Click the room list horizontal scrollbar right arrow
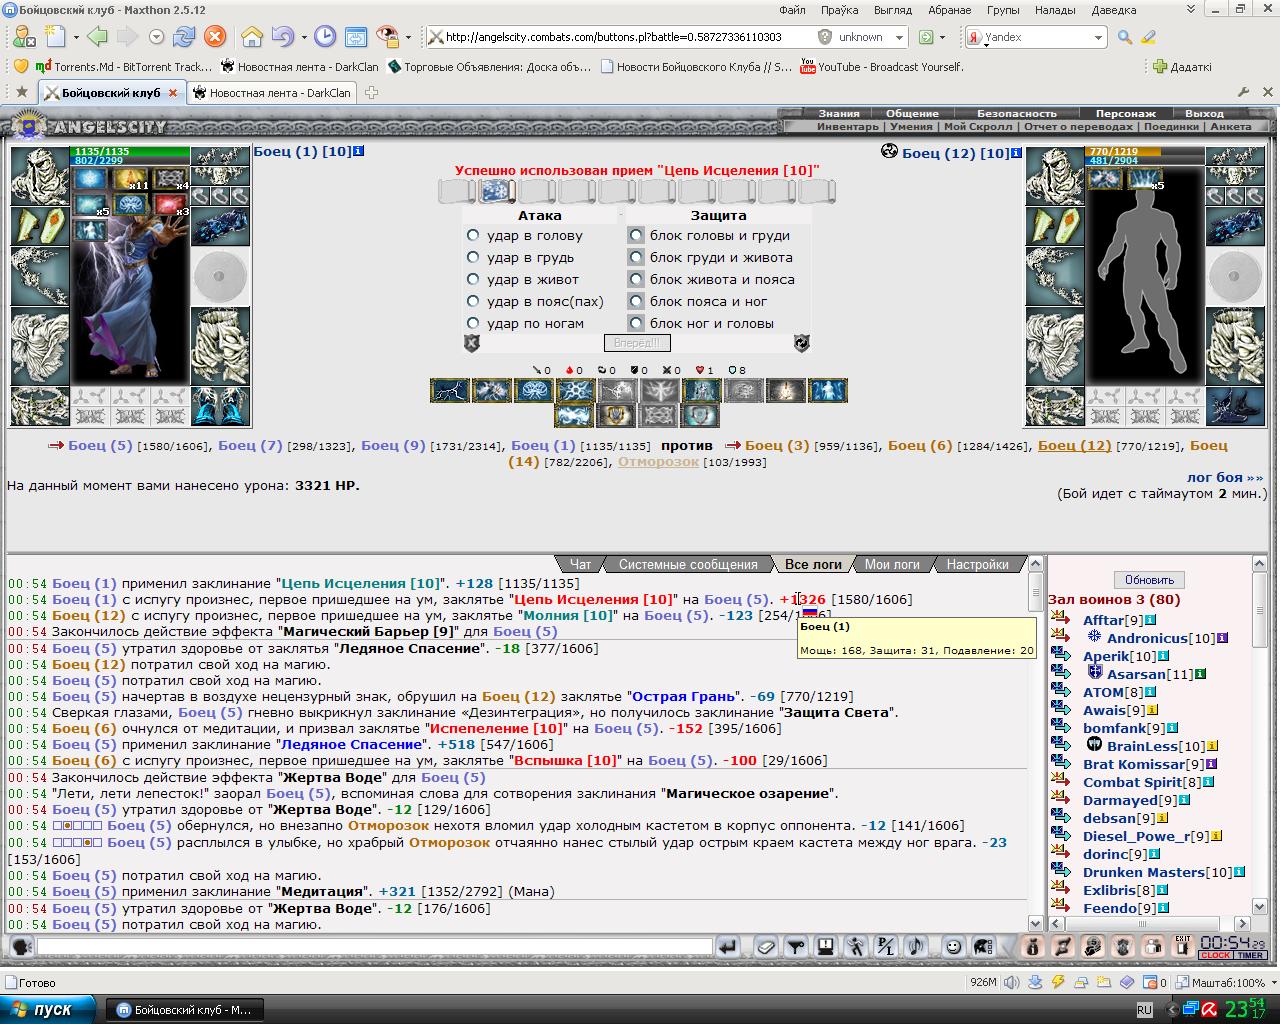This screenshot has width=1280, height=1024. pyautogui.click(x=1243, y=924)
